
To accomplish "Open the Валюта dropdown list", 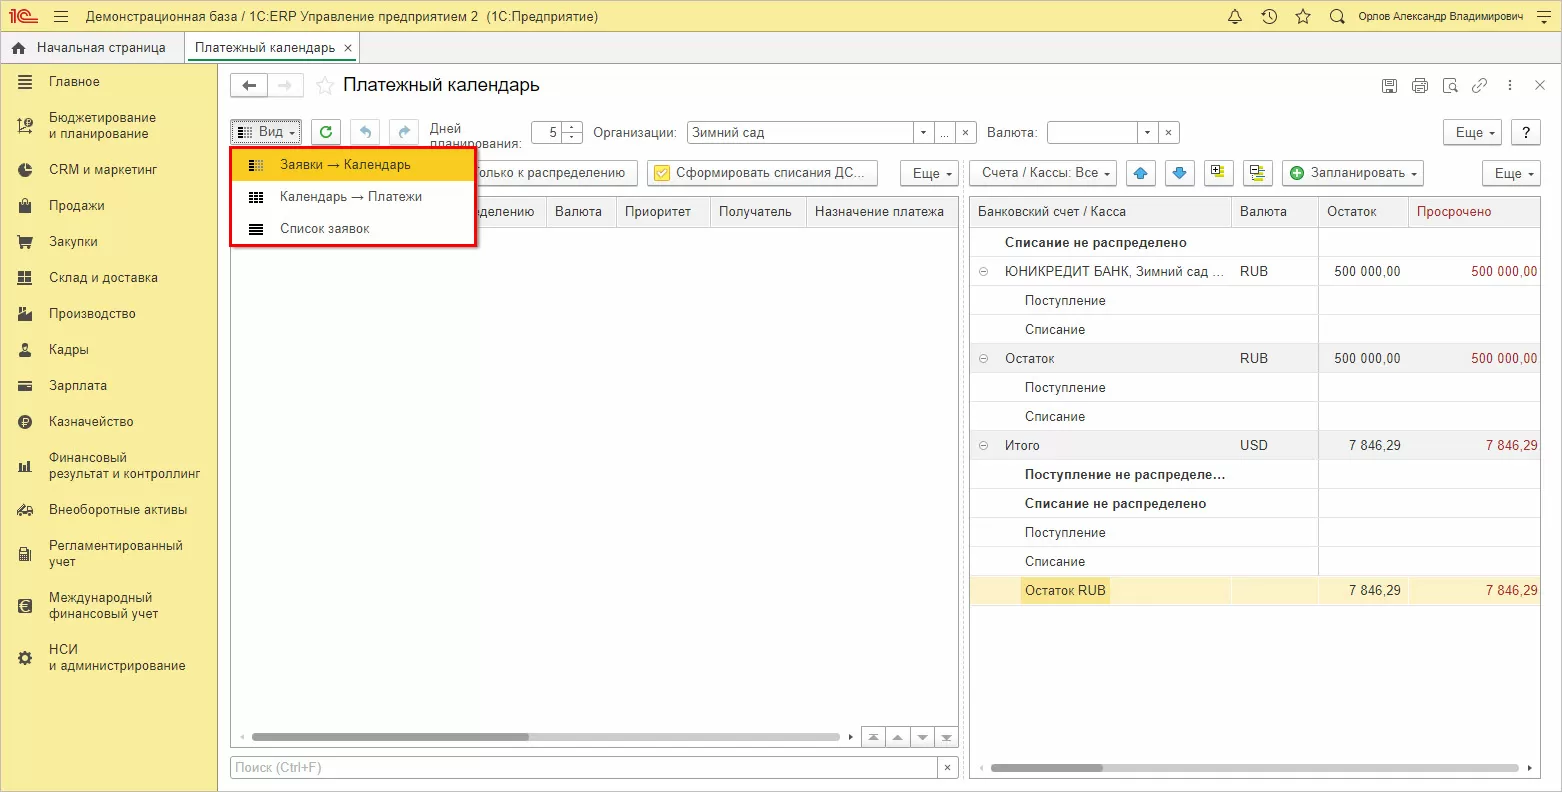I will coord(1148,132).
